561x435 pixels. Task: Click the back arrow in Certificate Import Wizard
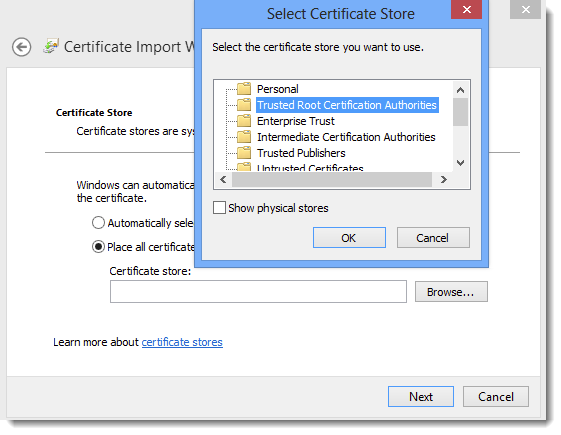(21, 47)
